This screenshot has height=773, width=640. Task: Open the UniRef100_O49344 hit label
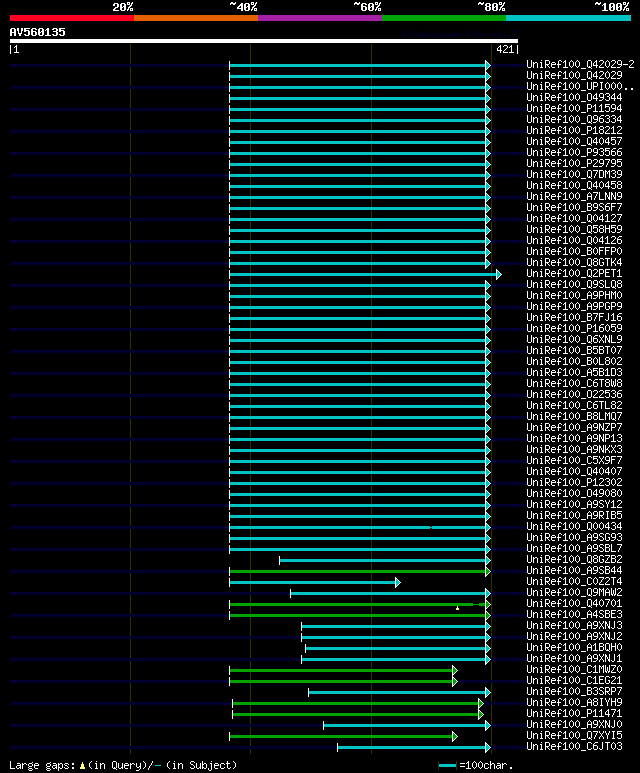[x=574, y=98]
